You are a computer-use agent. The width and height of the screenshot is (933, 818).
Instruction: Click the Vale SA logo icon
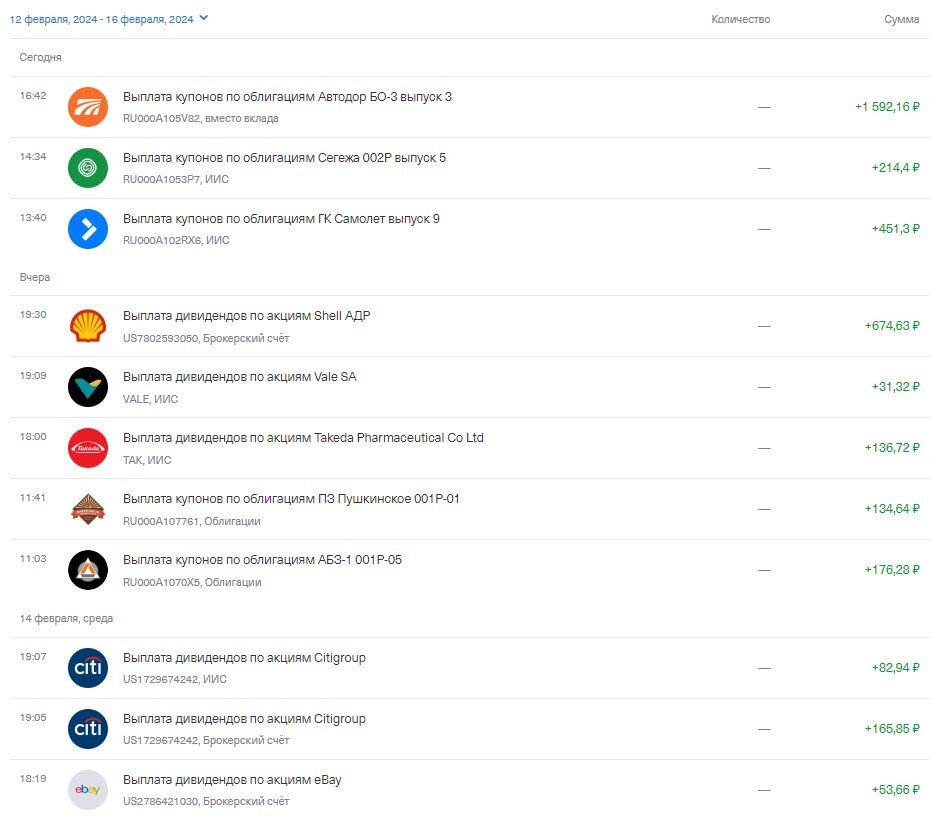pos(88,387)
